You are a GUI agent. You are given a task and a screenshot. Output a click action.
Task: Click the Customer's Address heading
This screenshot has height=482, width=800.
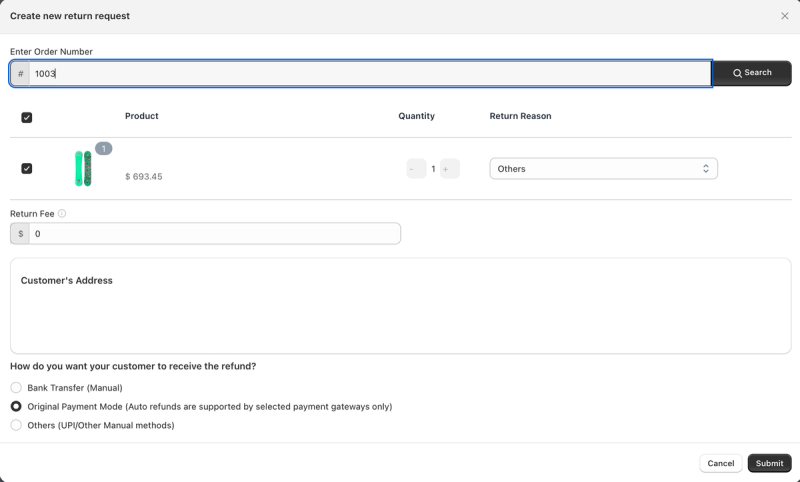[x=66, y=281]
